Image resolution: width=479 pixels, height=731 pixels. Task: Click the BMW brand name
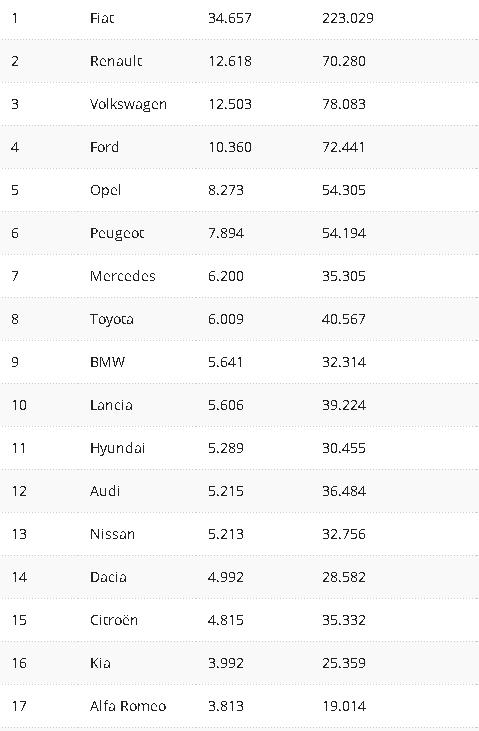pos(107,362)
